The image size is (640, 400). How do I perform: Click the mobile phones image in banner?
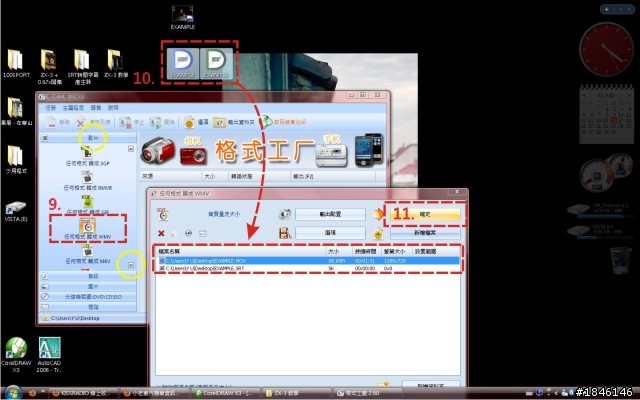[x=369, y=149]
